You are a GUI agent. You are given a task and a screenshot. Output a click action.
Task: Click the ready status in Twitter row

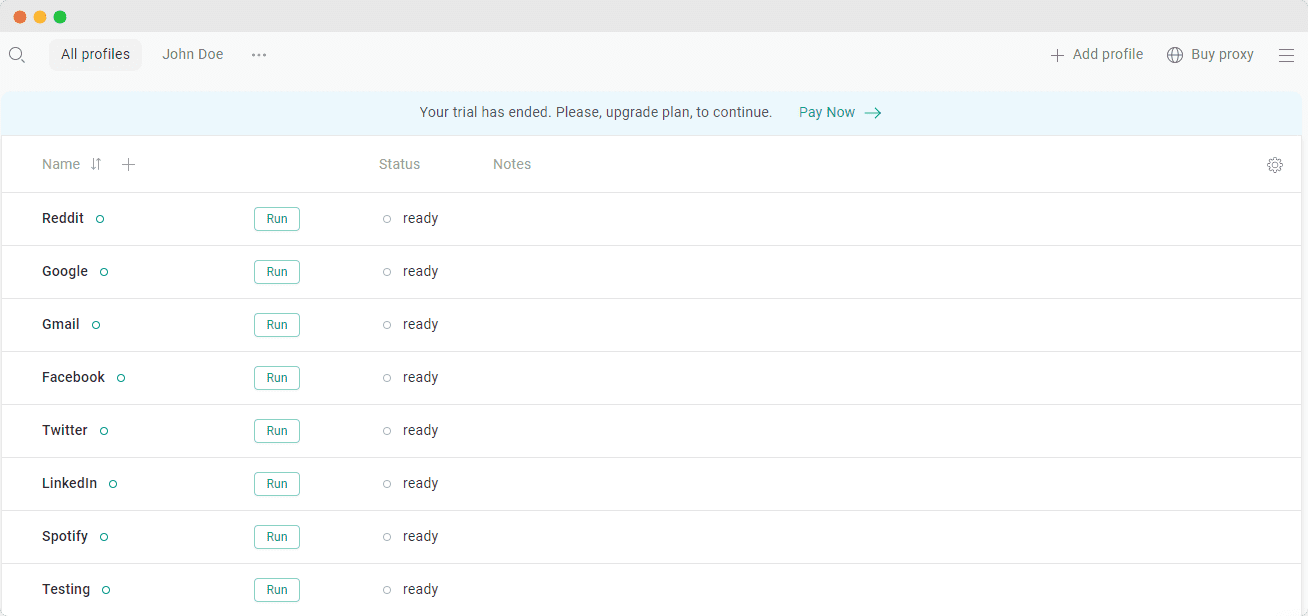pyautogui.click(x=420, y=430)
